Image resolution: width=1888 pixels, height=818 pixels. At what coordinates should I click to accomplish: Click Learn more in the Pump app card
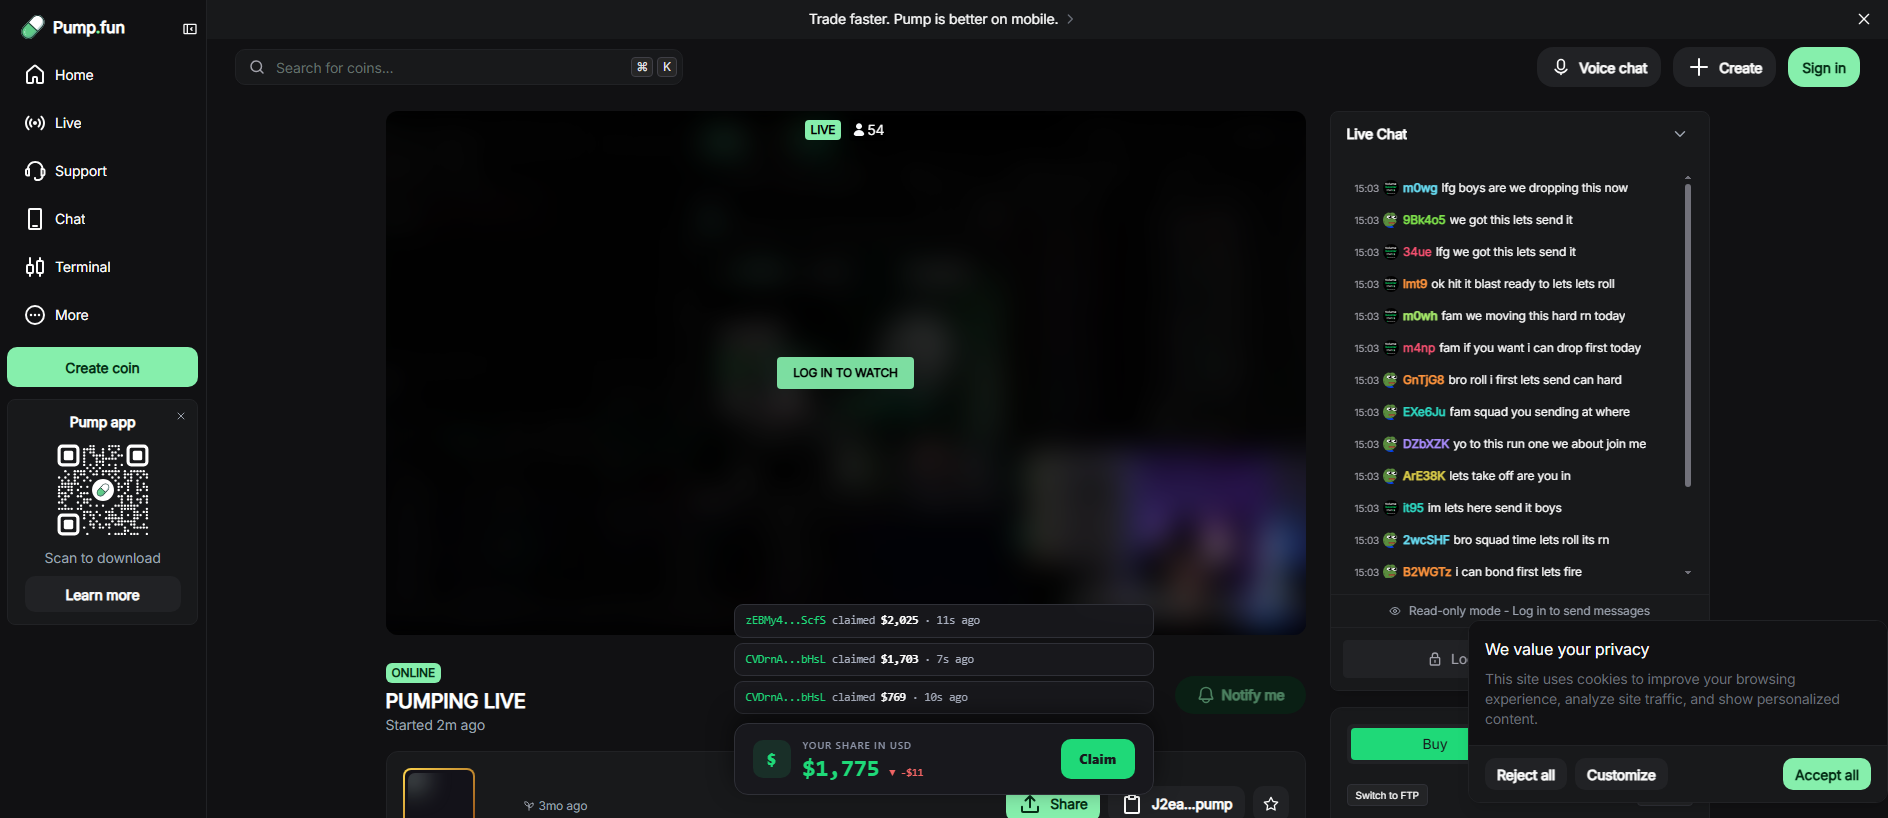point(103,595)
